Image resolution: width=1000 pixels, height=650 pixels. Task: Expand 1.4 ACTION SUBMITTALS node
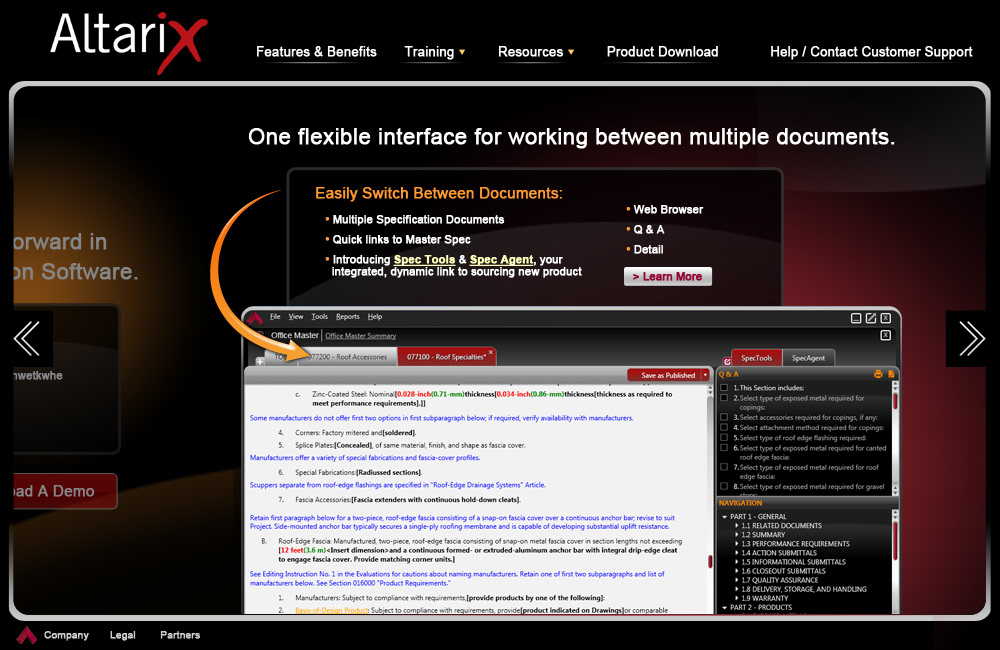737,553
